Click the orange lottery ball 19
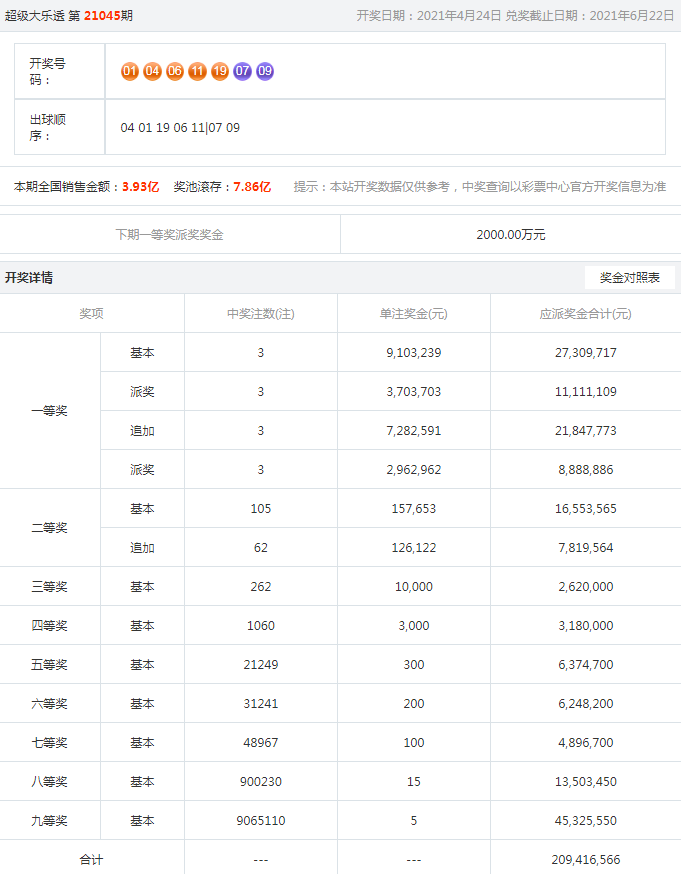Viewport: 681px width, 874px height. 220,71
